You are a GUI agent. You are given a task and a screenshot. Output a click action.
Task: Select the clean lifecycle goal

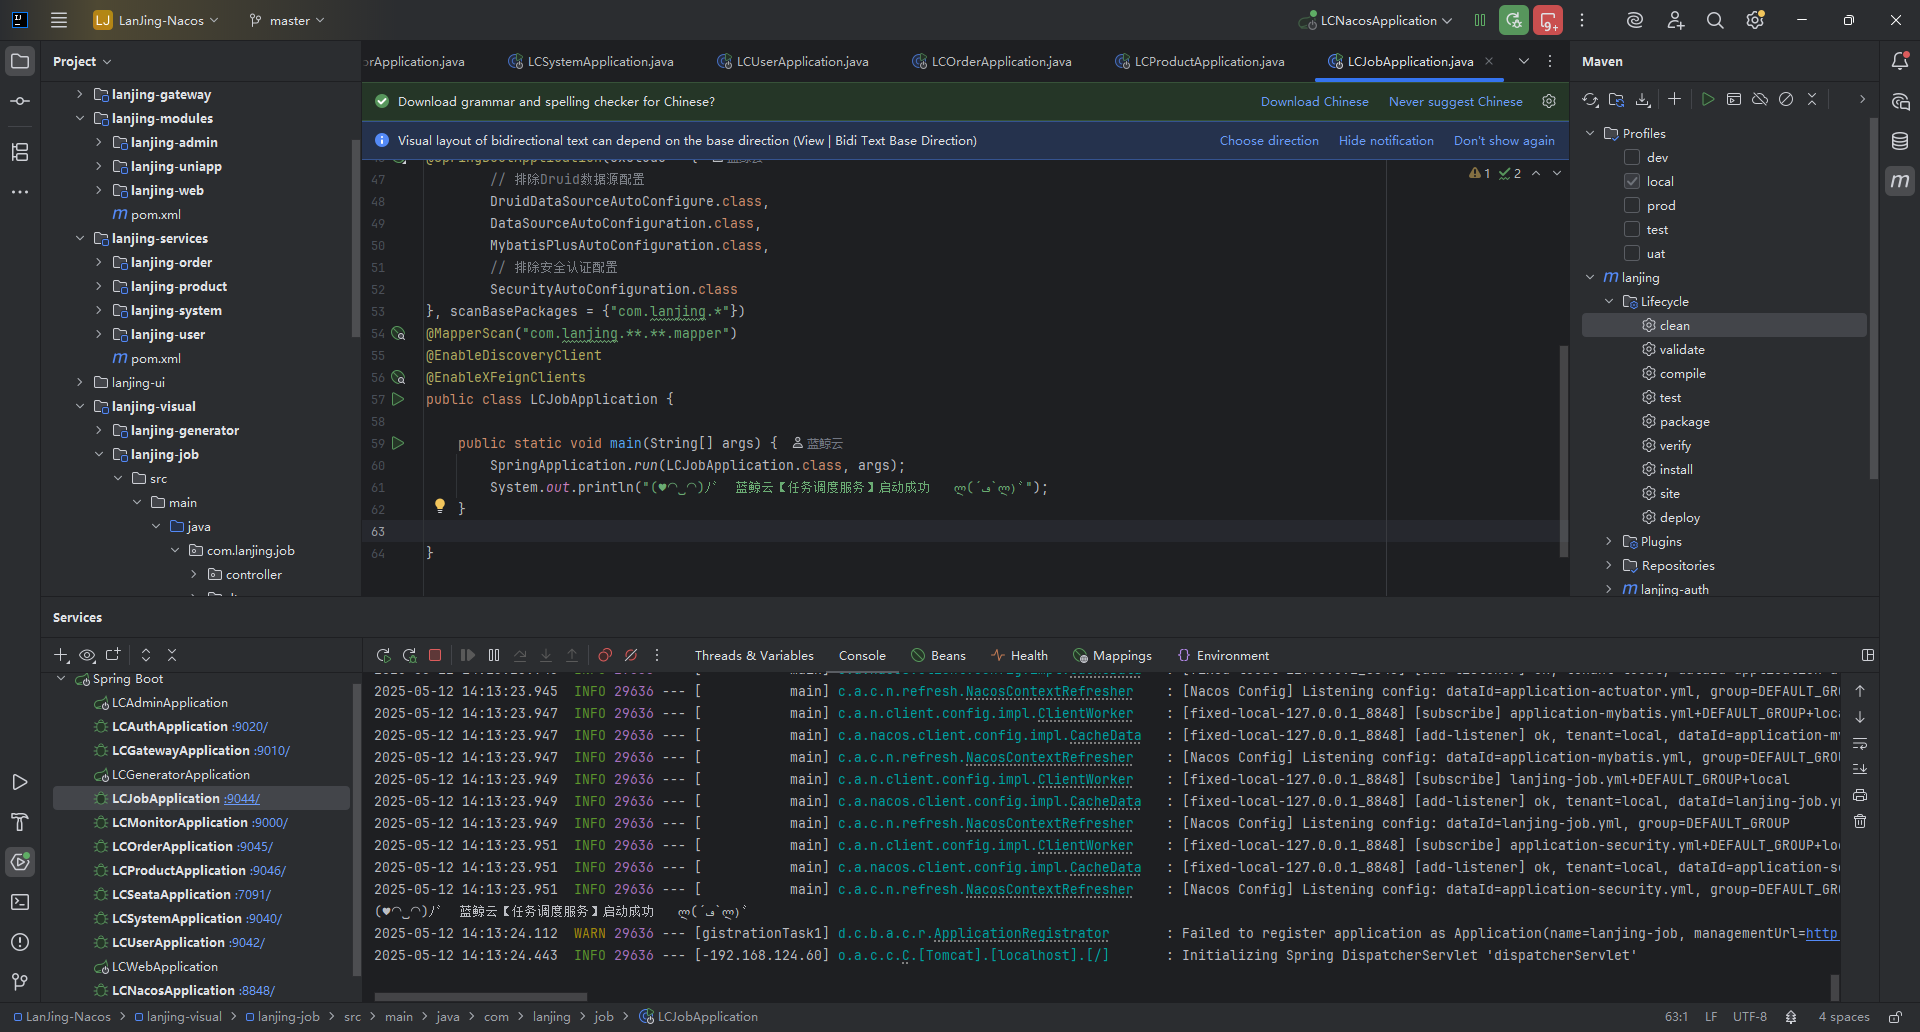1724,325
